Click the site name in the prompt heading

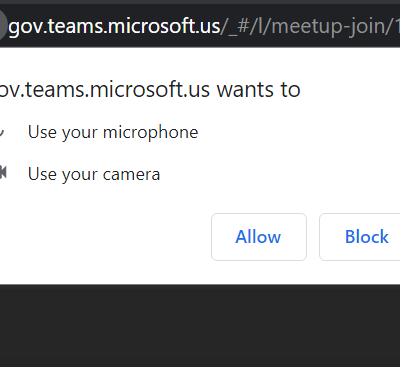coord(105,89)
